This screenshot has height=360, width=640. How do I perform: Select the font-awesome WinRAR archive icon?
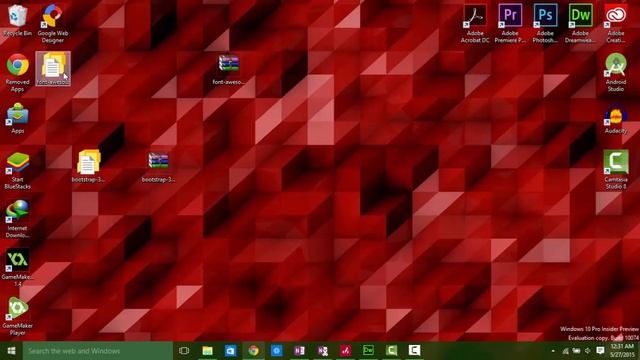point(229,69)
